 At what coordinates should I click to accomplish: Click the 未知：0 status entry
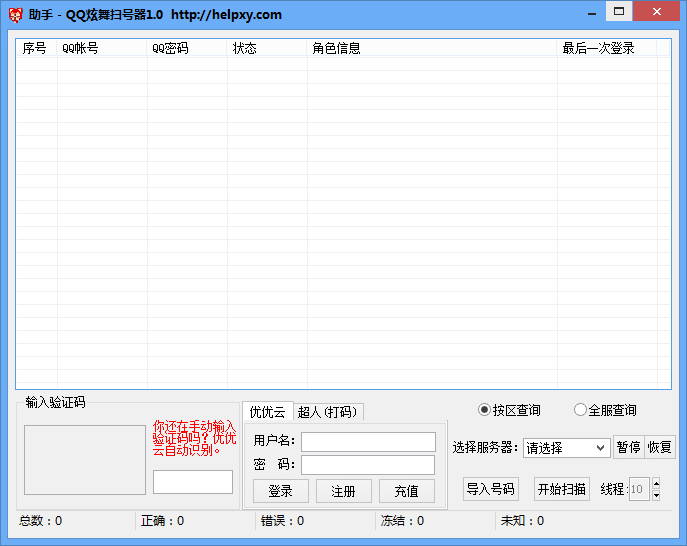point(522,521)
